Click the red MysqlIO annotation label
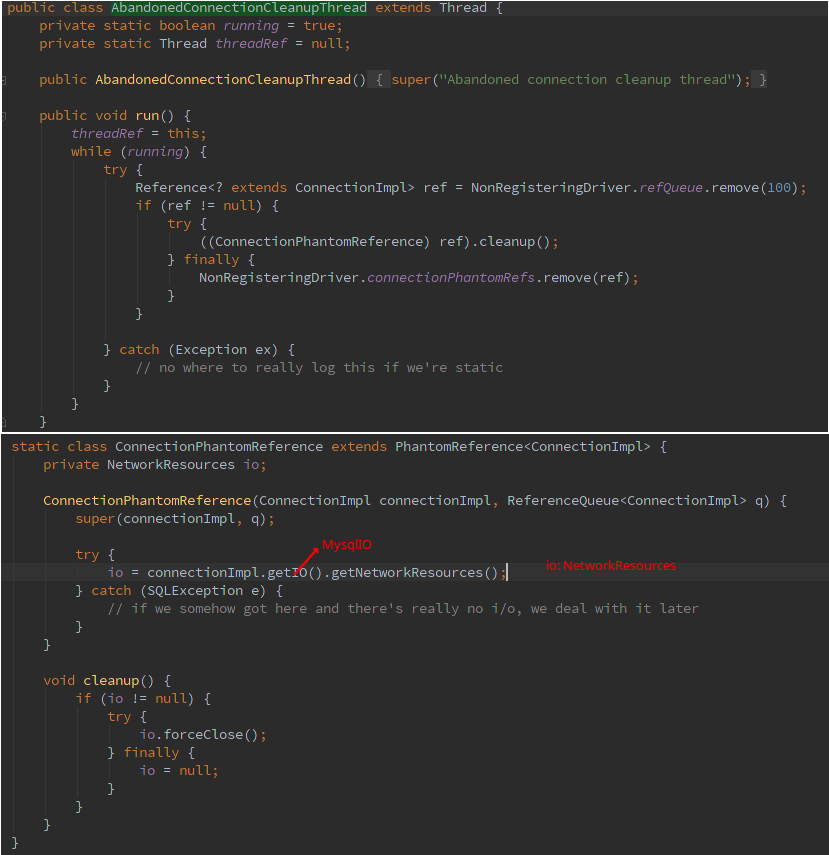 click(346, 545)
